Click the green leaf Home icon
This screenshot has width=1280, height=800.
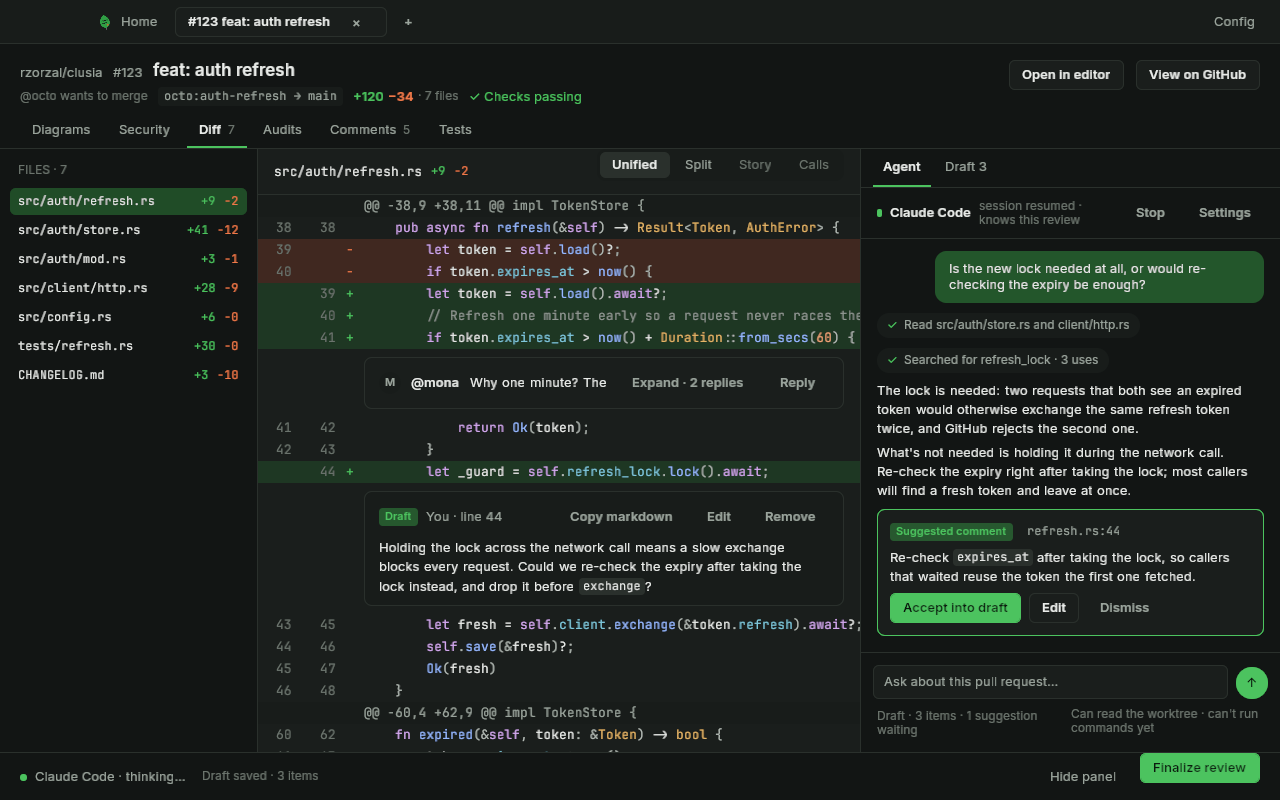pyautogui.click(x=105, y=22)
